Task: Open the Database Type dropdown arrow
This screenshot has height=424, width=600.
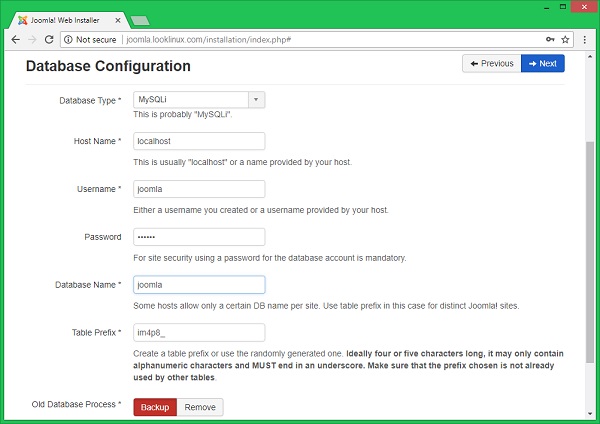Action: (256, 99)
